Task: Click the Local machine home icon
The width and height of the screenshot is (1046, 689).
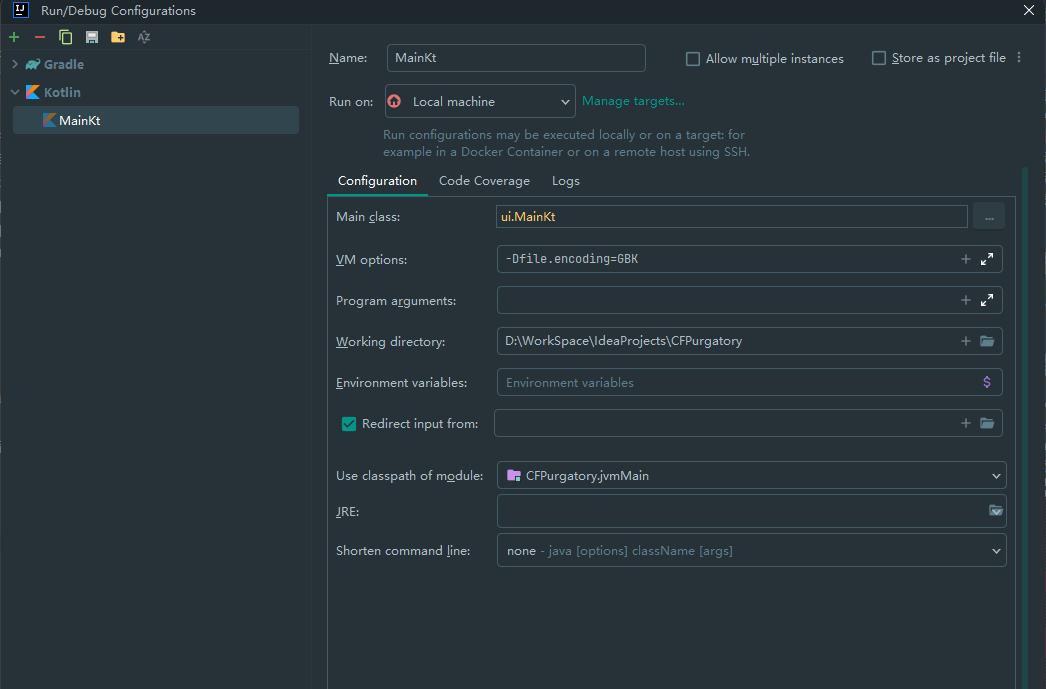Action: coord(394,101)
